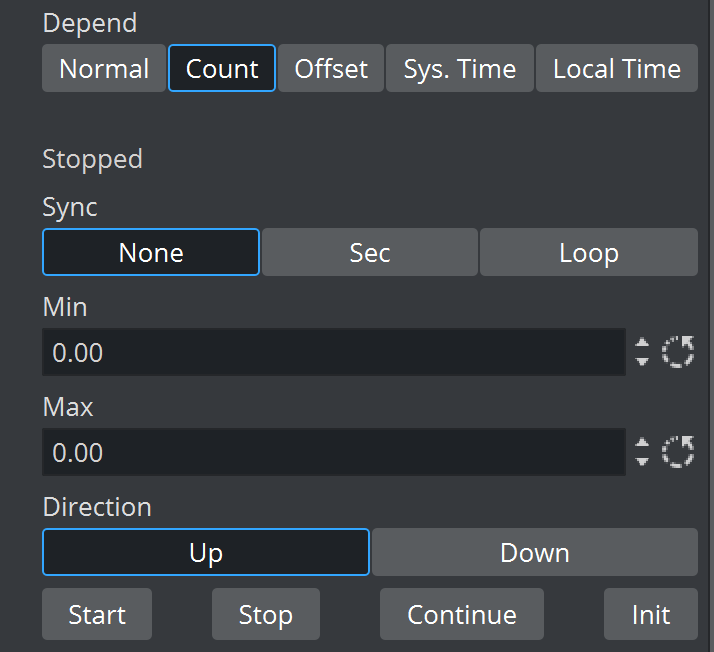Click the Min field stepper up arrow

pos(642,344)
